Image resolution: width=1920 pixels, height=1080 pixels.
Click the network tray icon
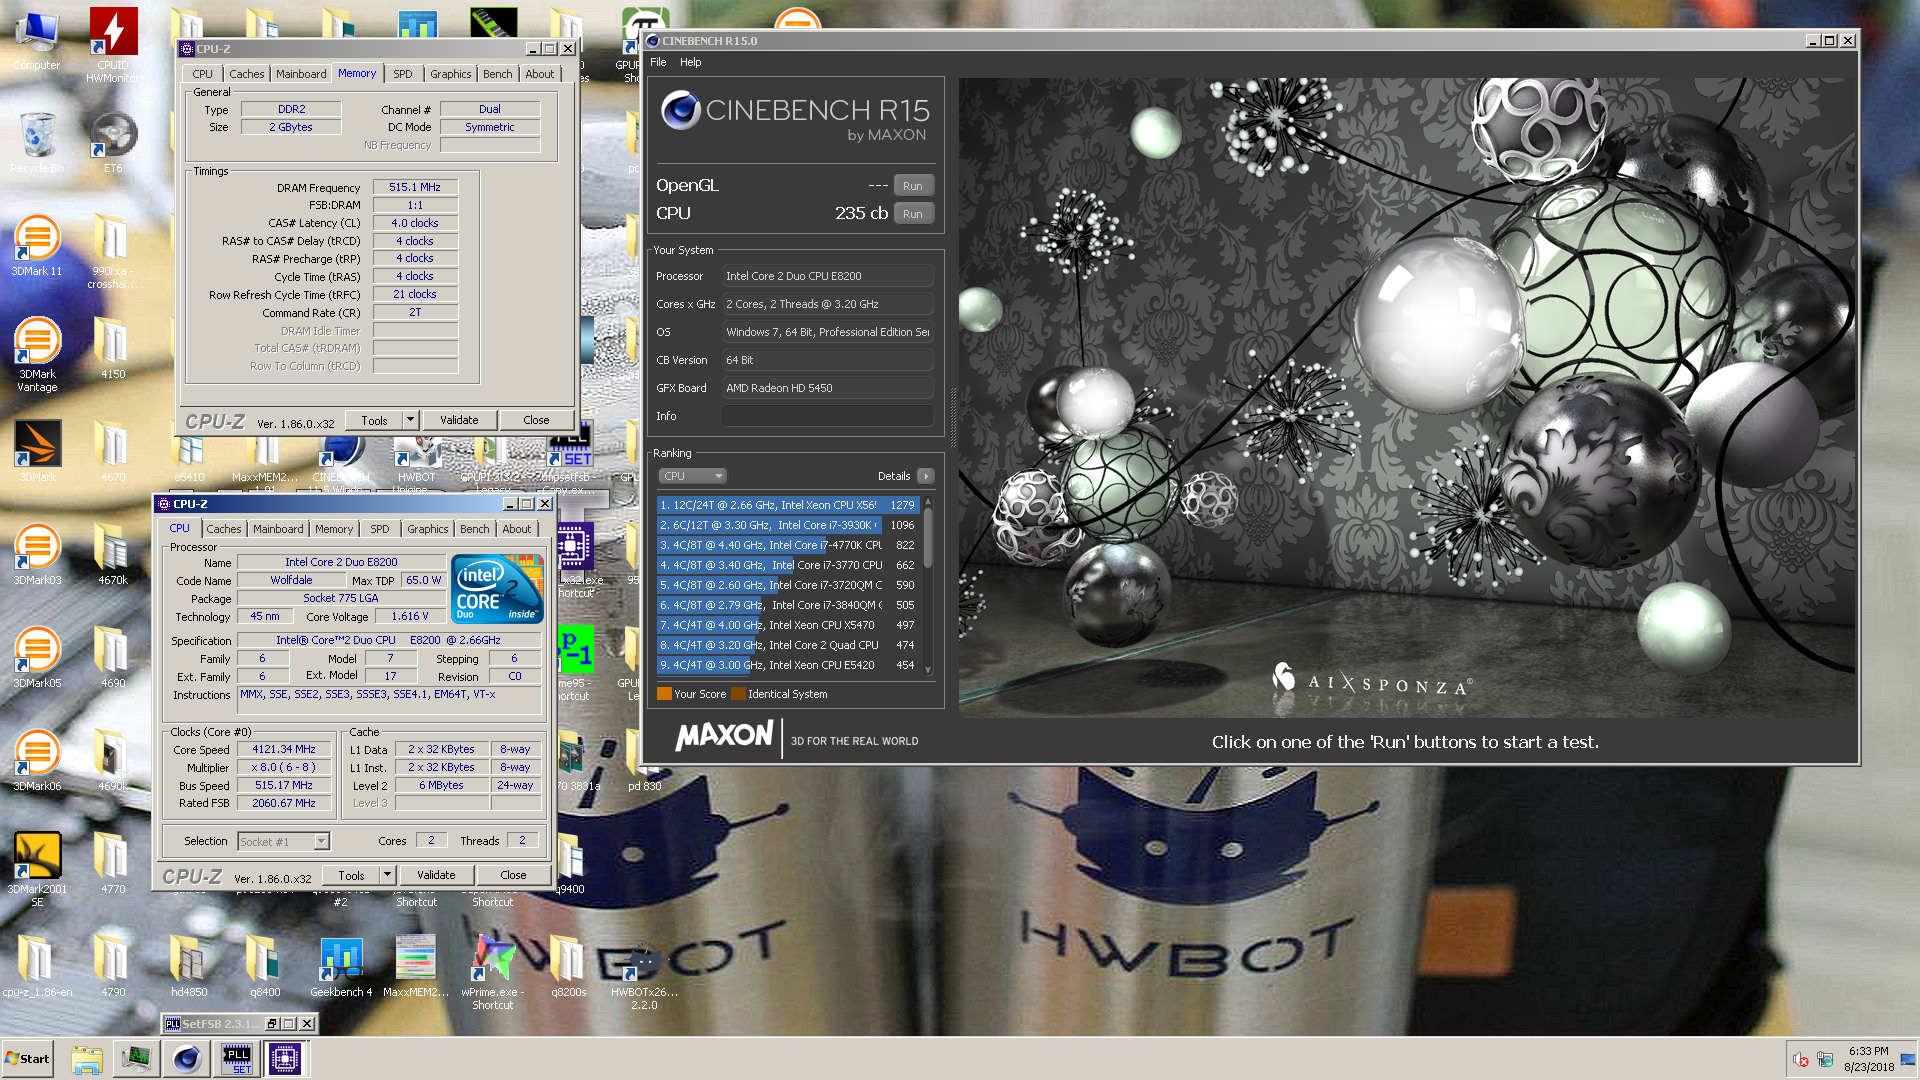pos(1825,1059)
